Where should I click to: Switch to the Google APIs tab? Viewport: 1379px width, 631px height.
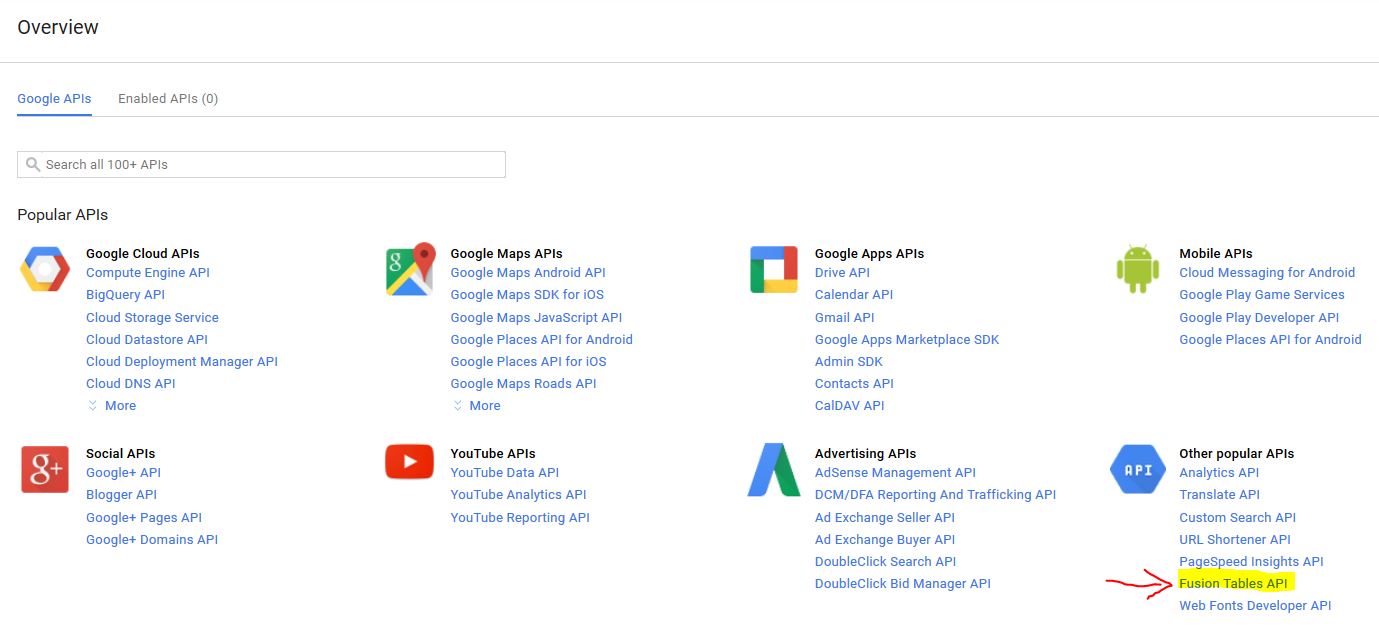tap(54, 99)
